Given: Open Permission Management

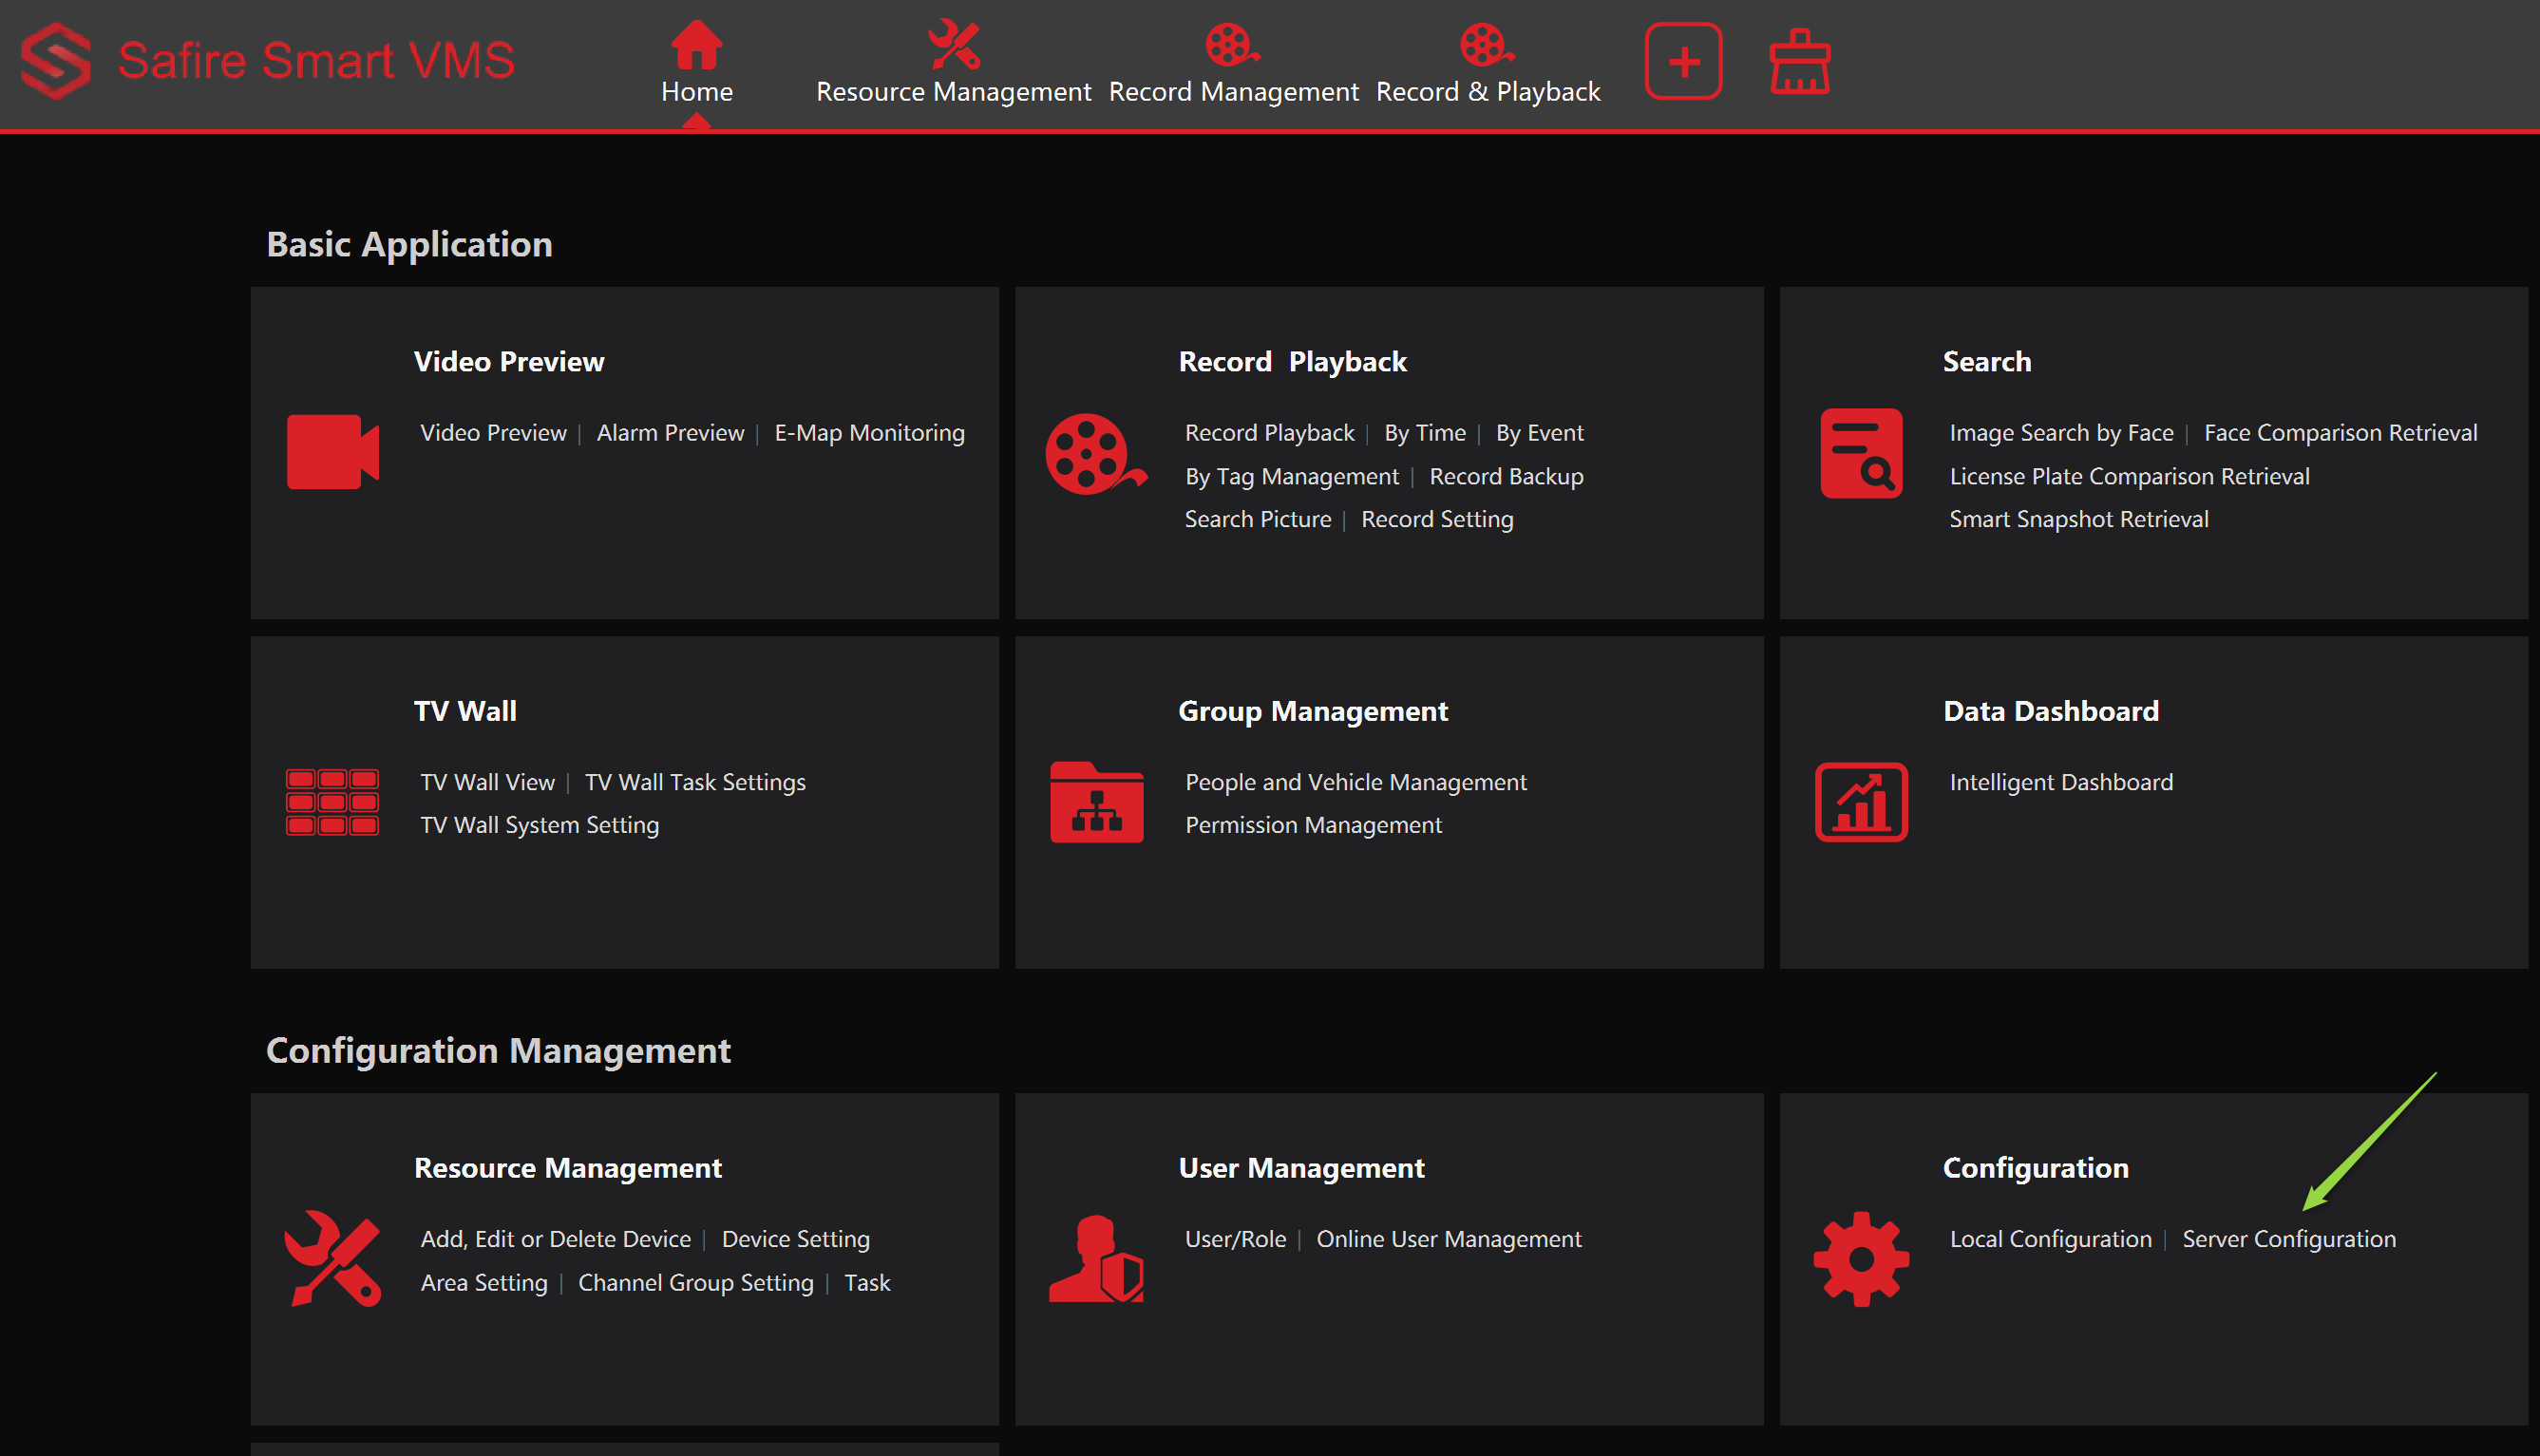Looking at the screenshot, I should click(x=1313, y=825).
